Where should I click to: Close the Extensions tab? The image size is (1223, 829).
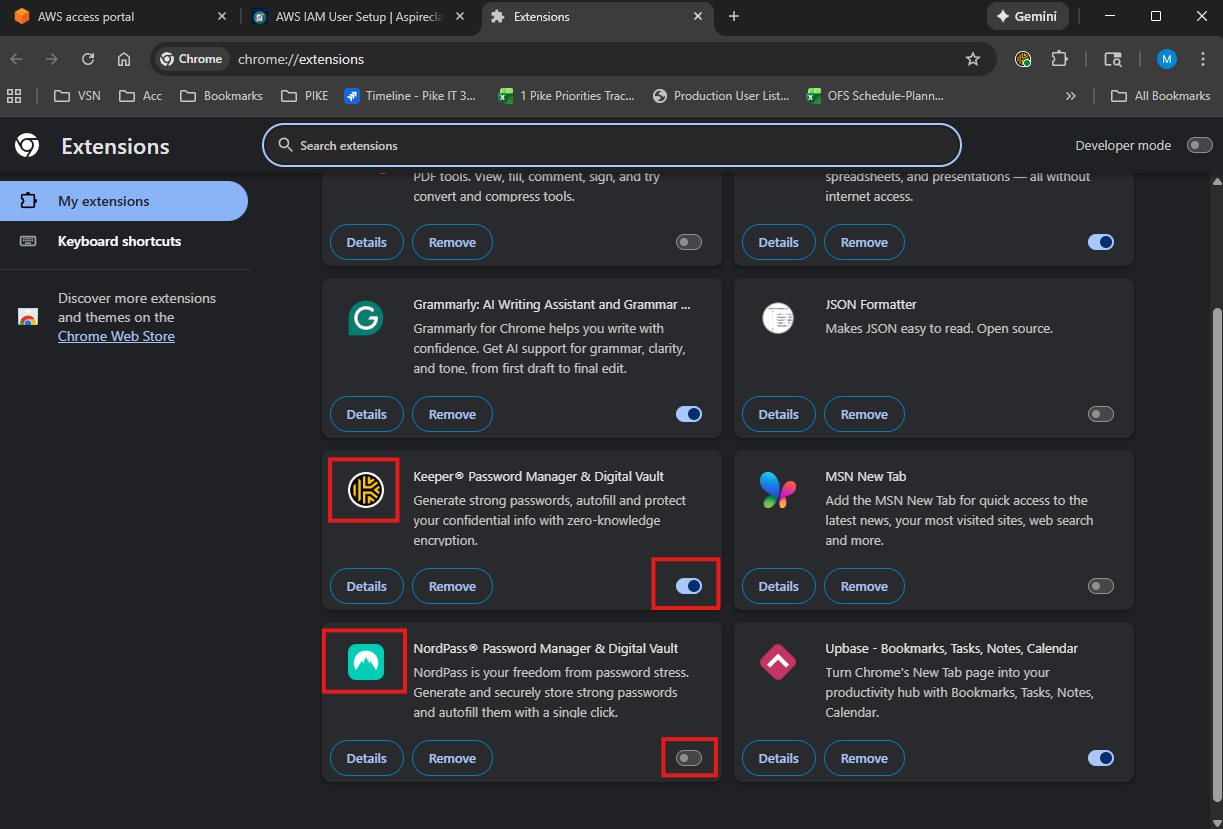pyautogui.click(x=697, y=16)
